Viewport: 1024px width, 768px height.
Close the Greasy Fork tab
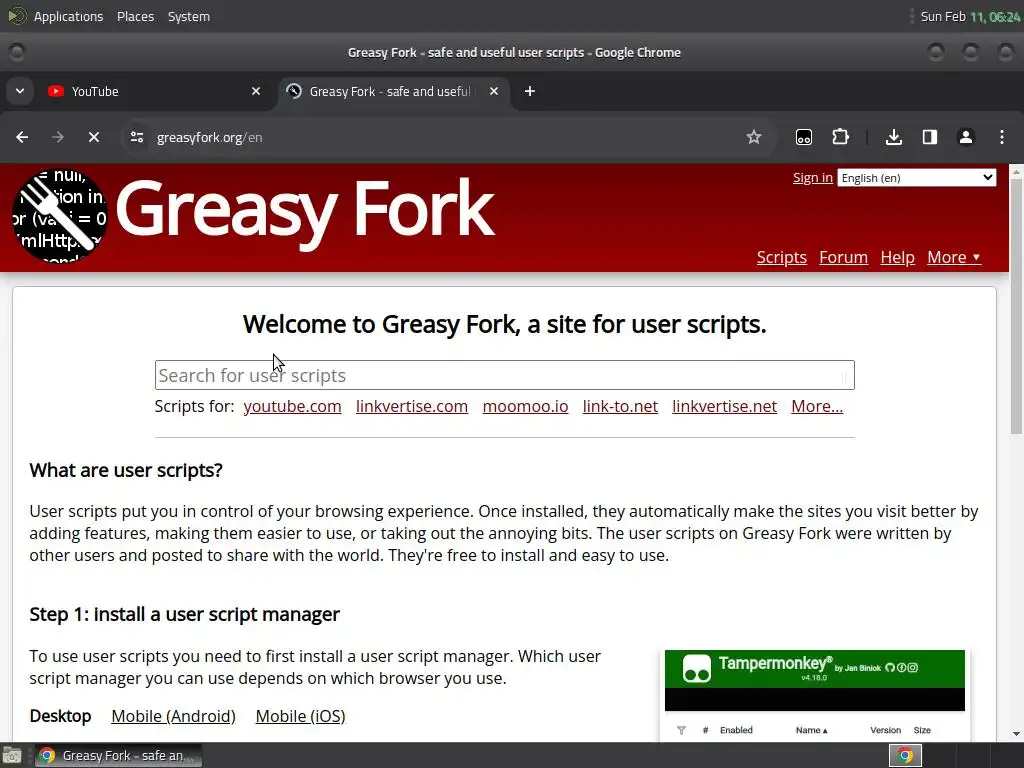494,91
